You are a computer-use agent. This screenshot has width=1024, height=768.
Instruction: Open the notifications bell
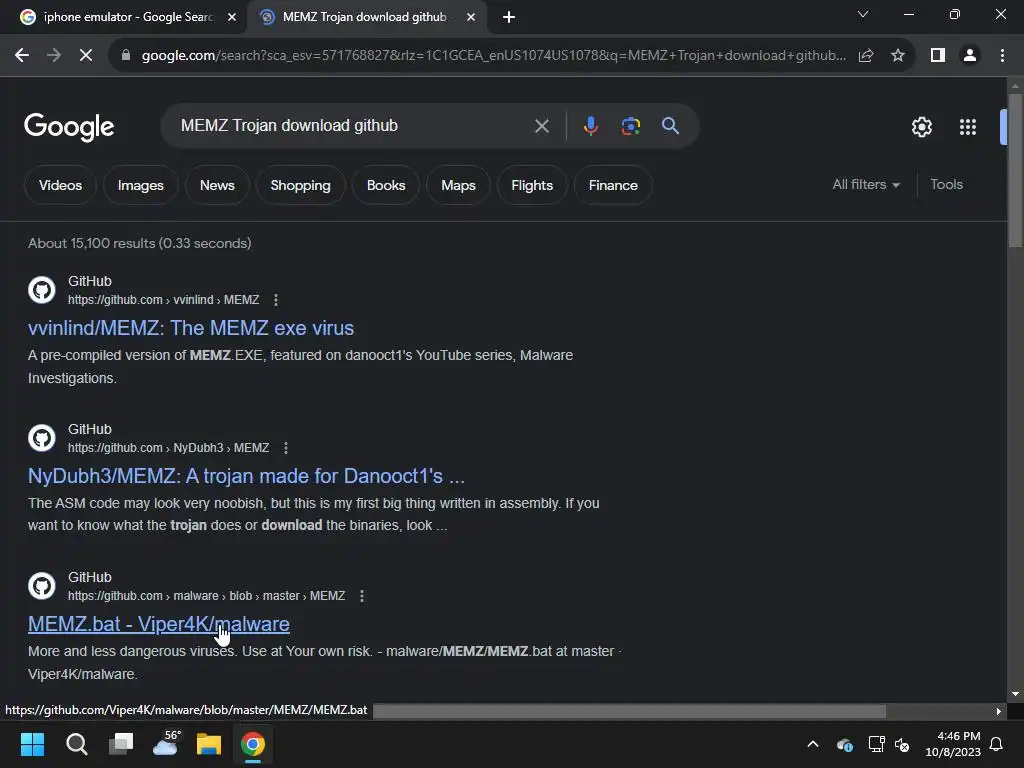997,744
